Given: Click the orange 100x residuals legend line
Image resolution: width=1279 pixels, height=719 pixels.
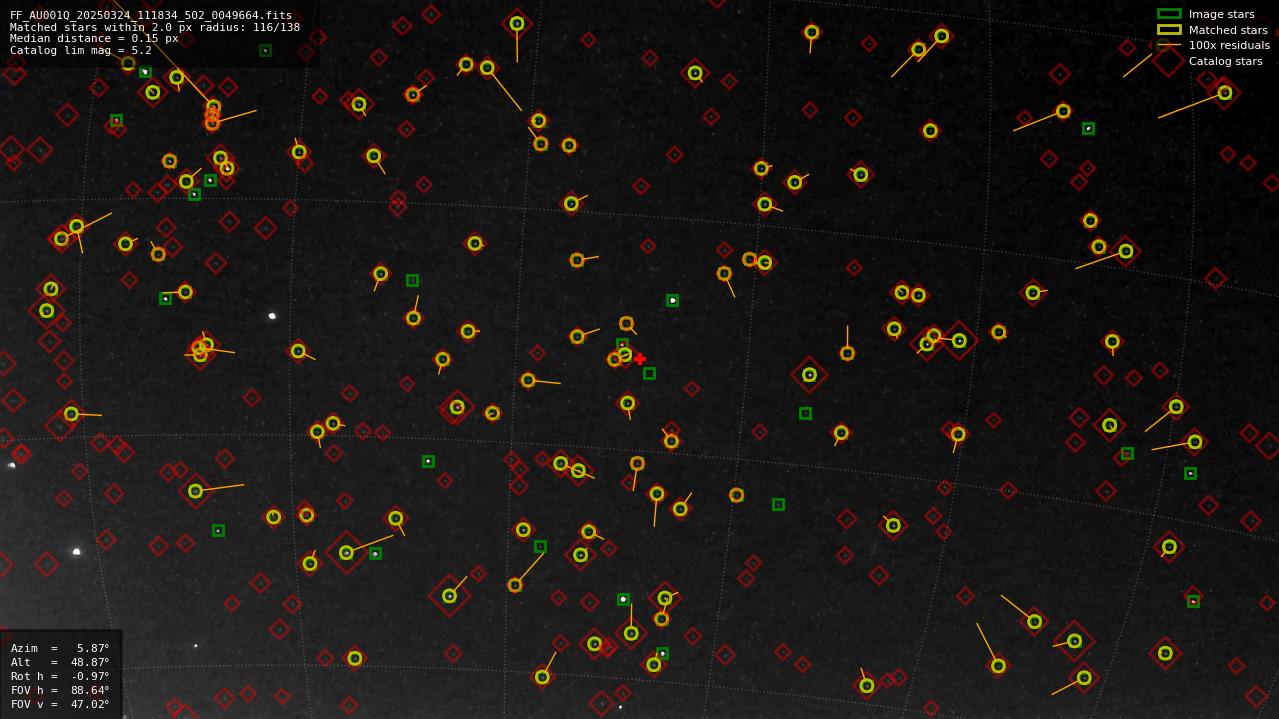Looking at the screenshot, I should tap(1169, 45).
